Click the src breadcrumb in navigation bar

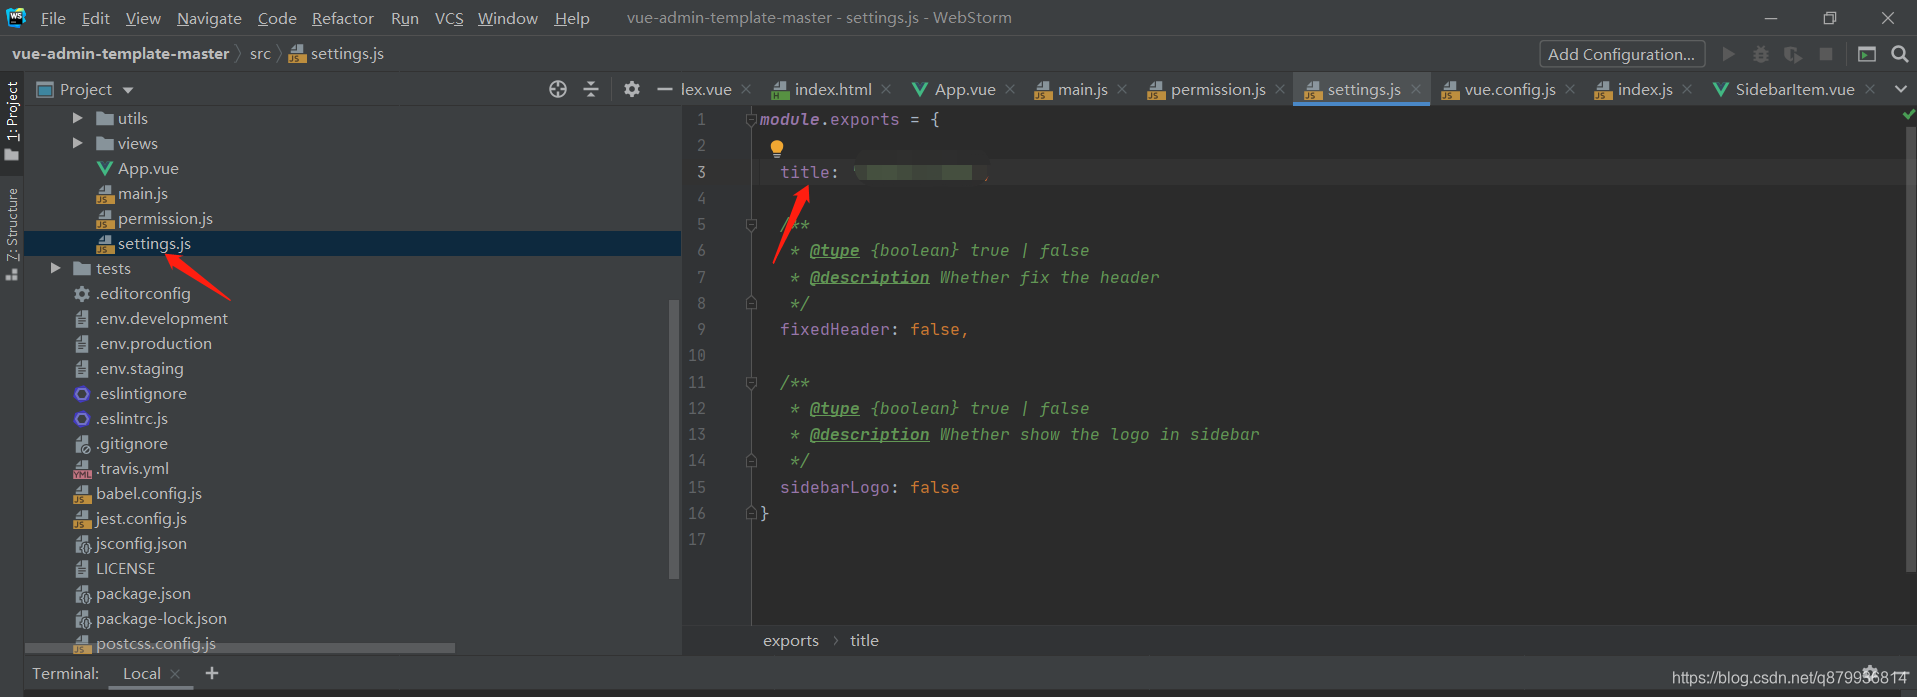pyautogui.click(x=260, y=54)
